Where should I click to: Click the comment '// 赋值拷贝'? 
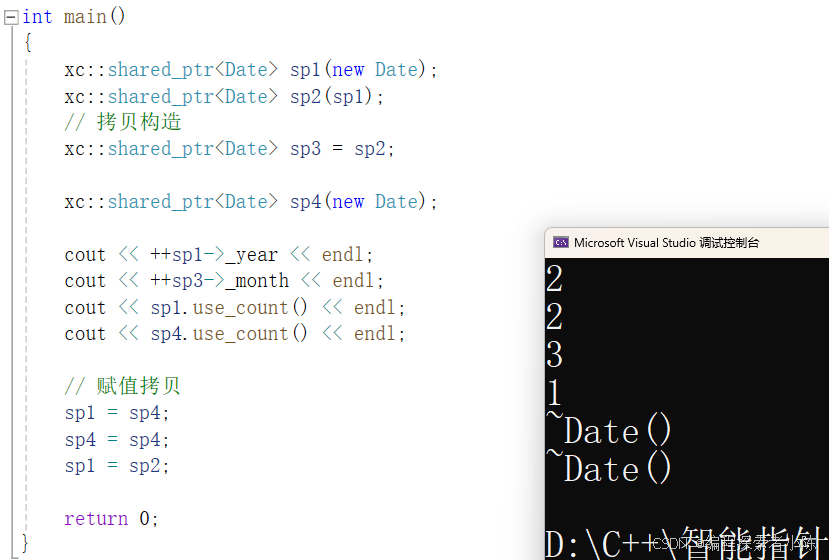point(123,386)
